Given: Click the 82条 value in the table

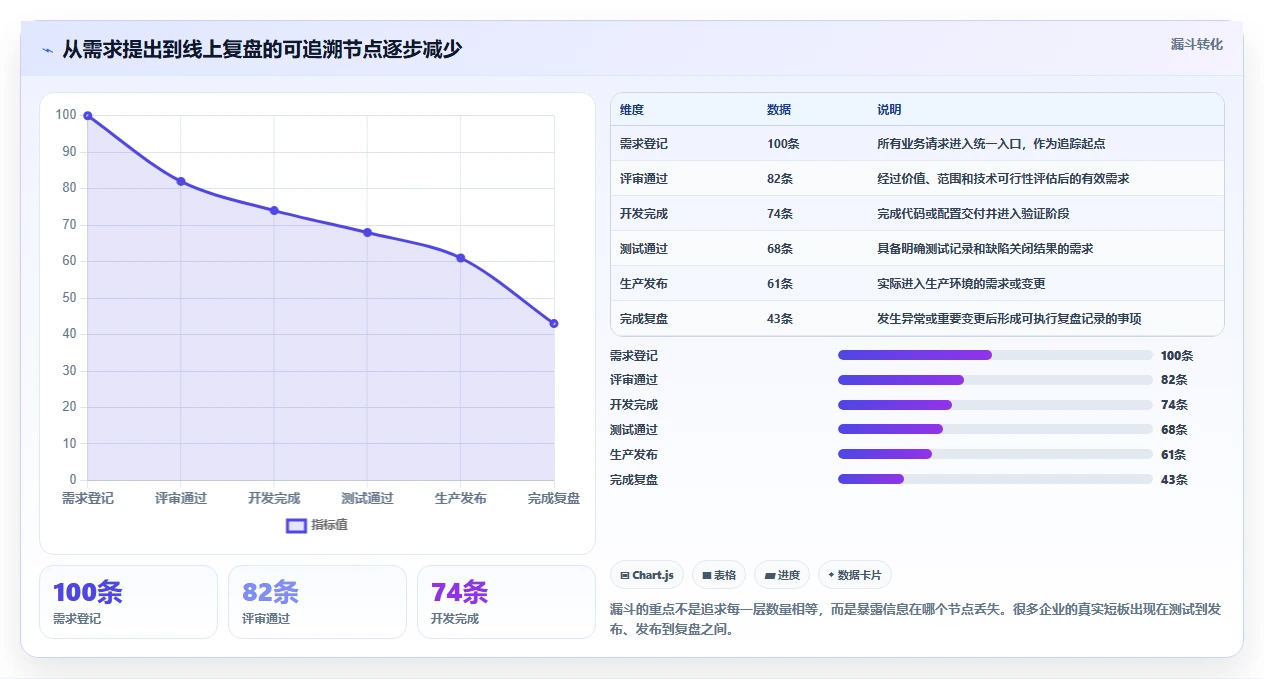Looking at the screenshot, I should 780,179.
